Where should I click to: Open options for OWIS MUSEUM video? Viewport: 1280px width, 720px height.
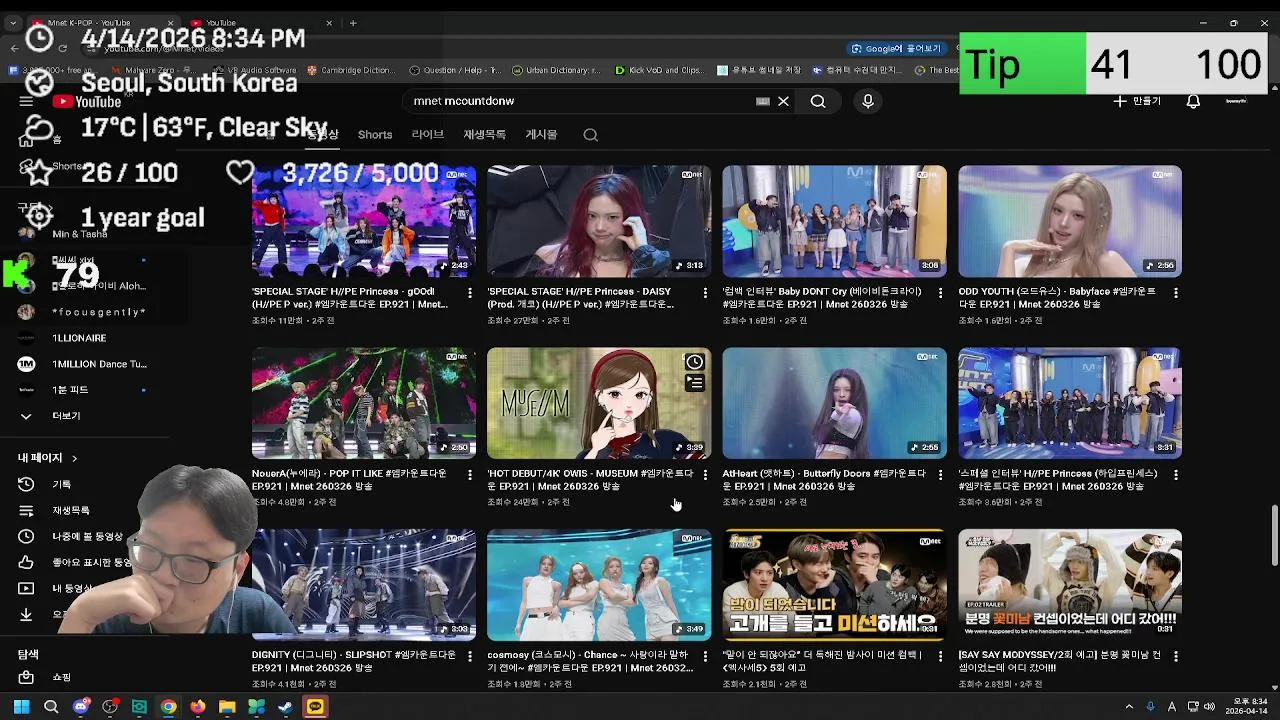tap(705, 475)
